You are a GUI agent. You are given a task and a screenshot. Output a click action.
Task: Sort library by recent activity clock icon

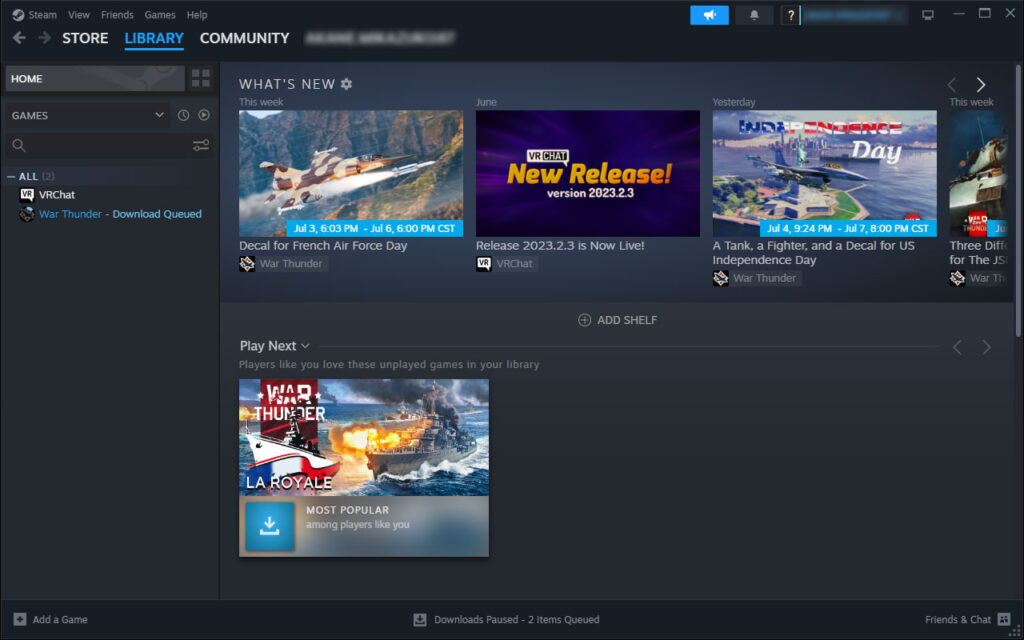point(184,115)
